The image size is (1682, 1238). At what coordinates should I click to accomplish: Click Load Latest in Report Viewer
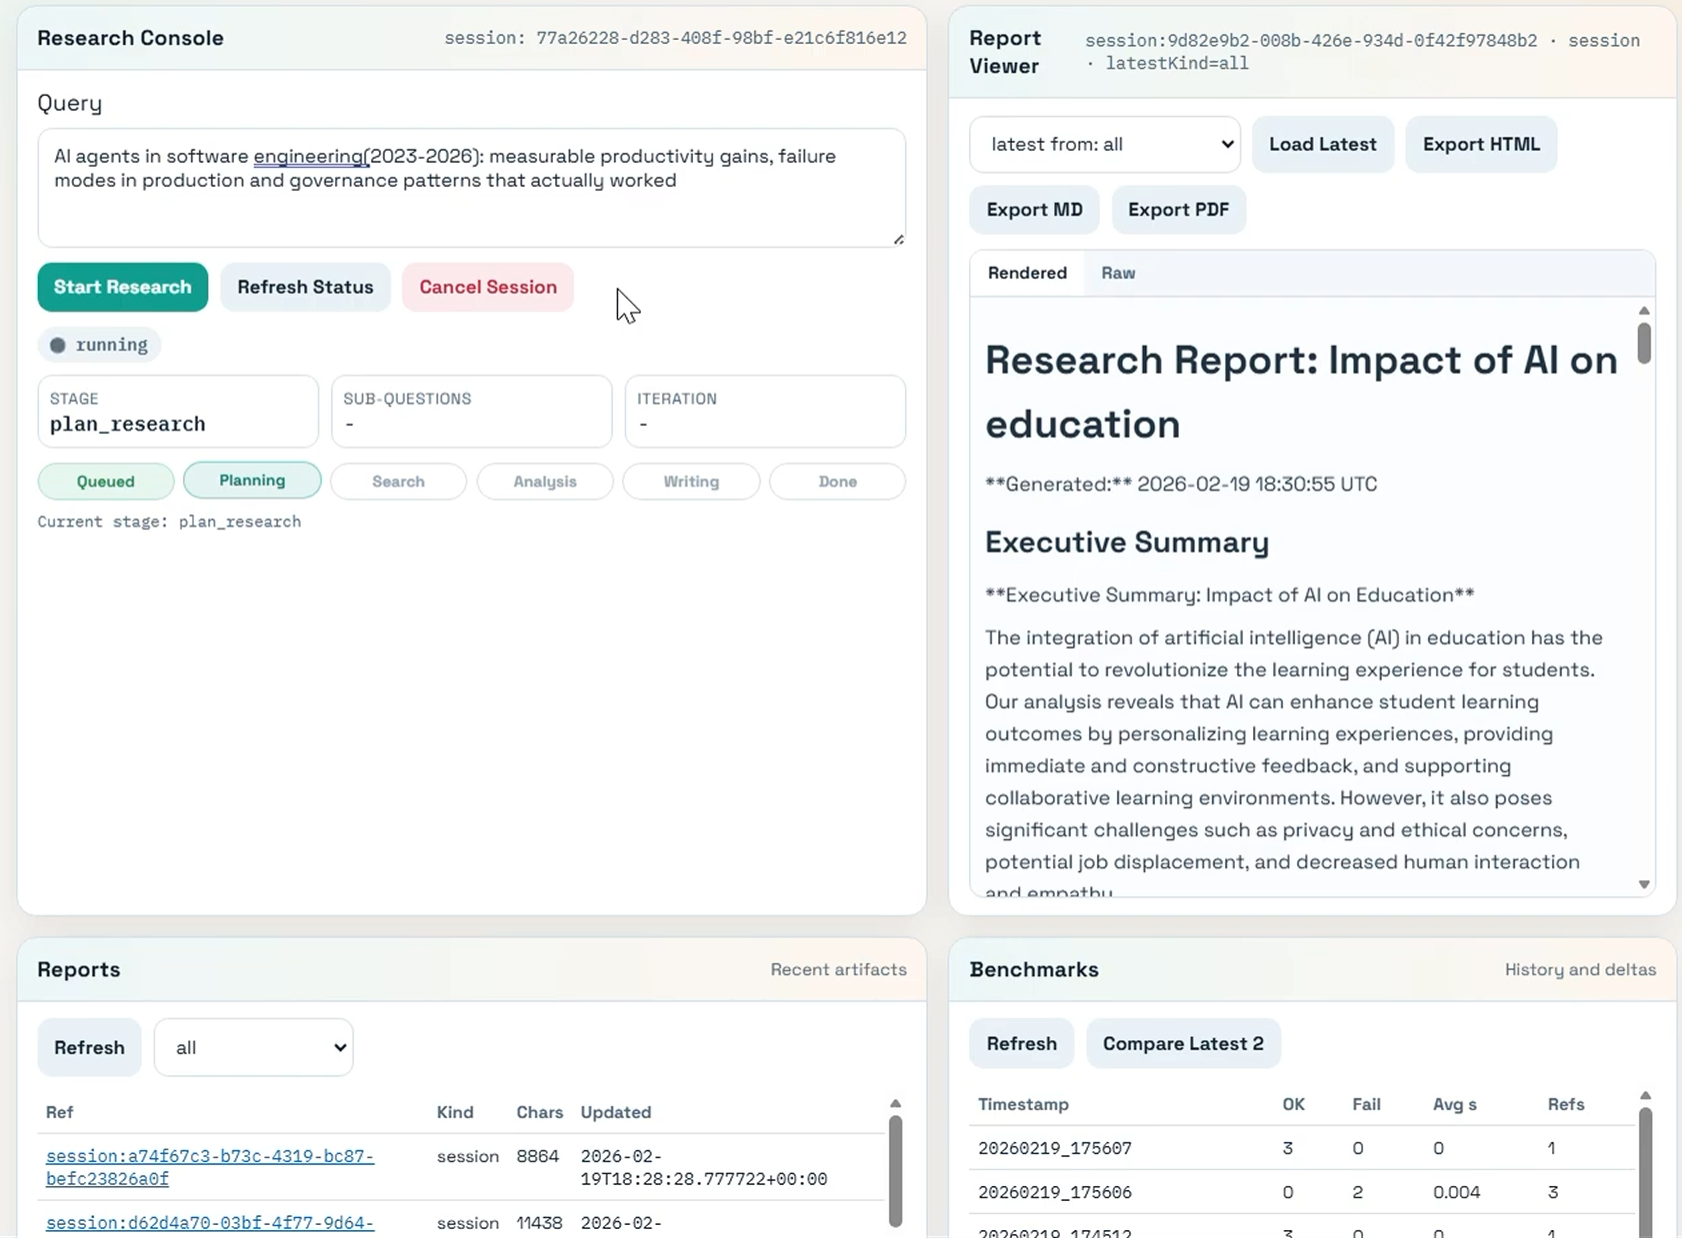[x=1323, y=144]
